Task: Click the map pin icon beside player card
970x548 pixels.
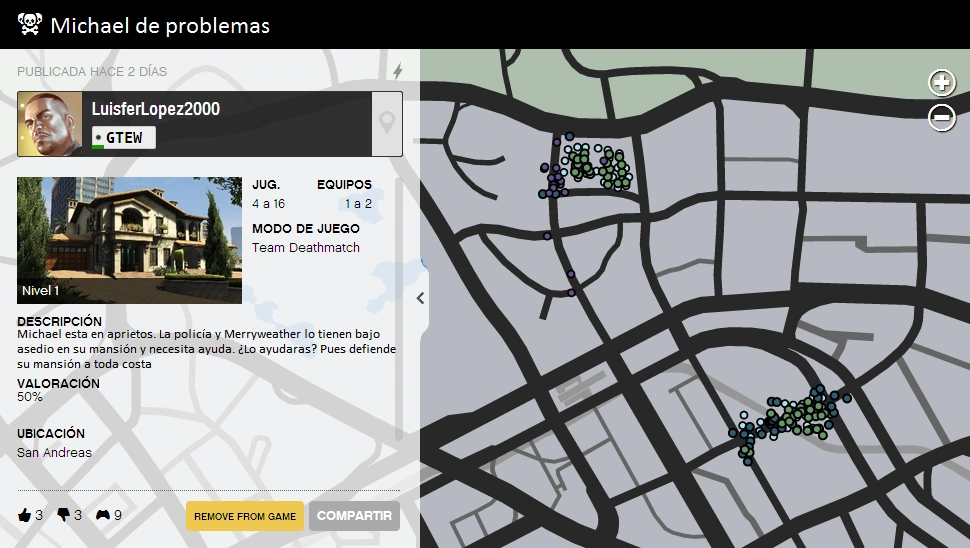Action: [387, 124]
